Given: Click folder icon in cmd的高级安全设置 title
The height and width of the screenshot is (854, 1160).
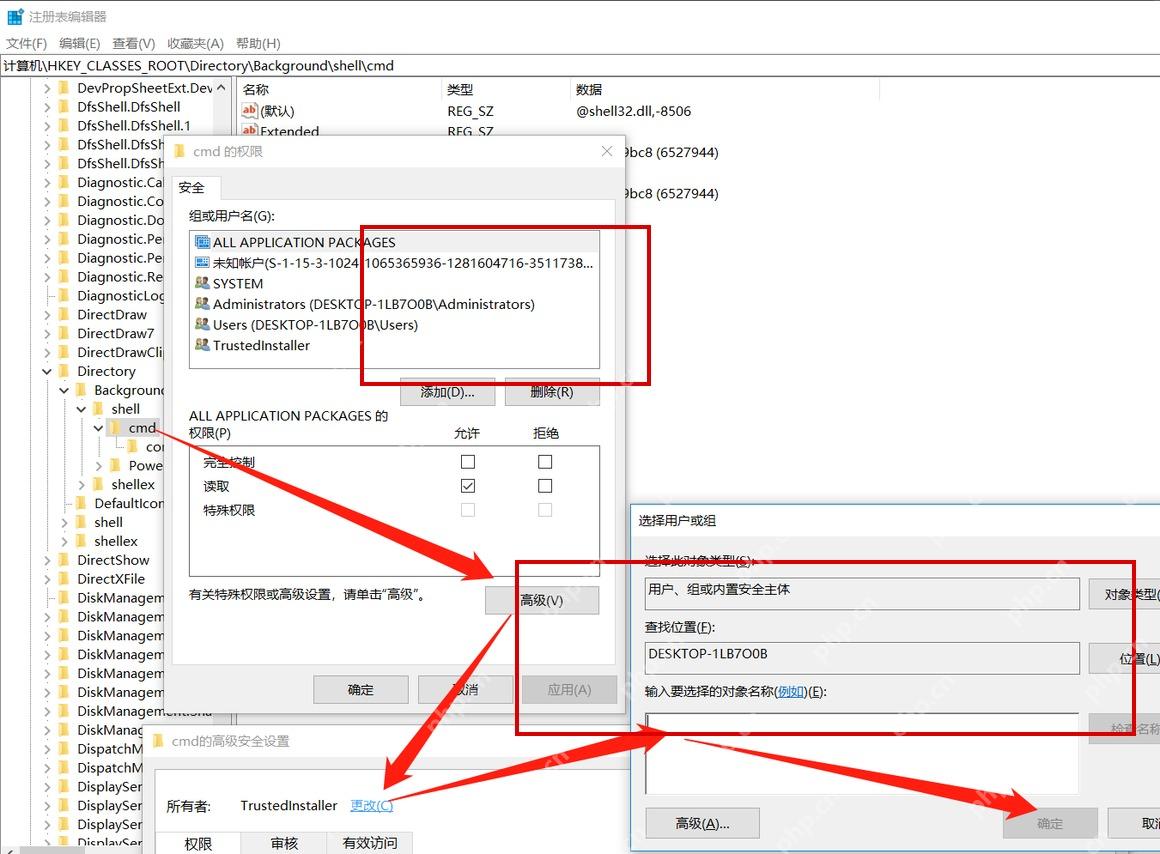Looking at the screenshot, I should 158,741.
